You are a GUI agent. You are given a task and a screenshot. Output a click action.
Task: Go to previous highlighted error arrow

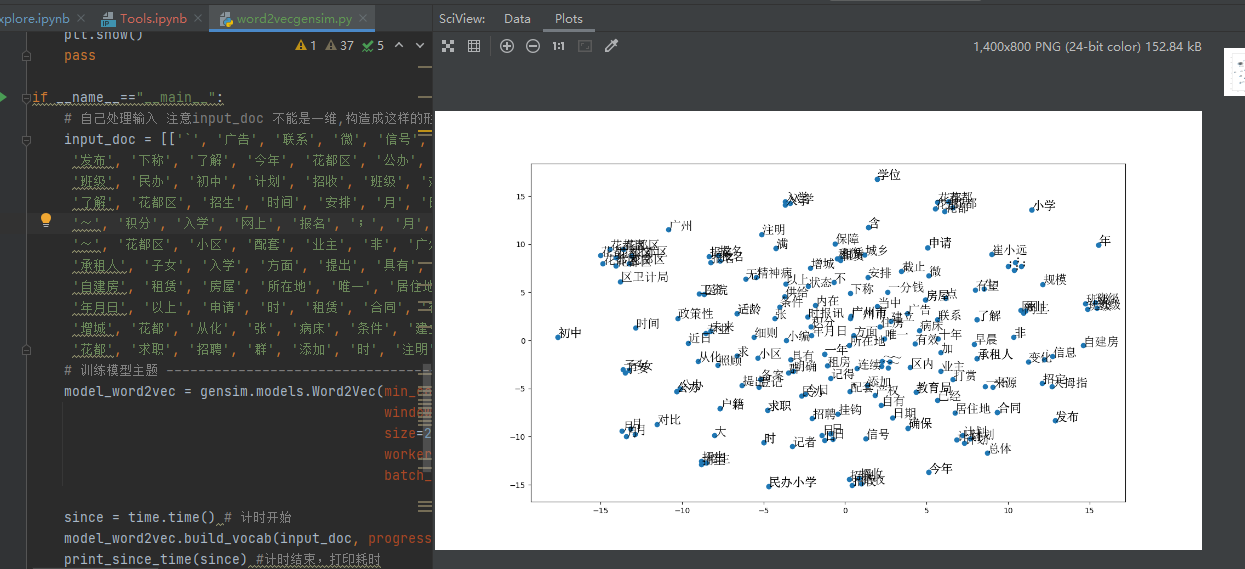click(399, 45)
